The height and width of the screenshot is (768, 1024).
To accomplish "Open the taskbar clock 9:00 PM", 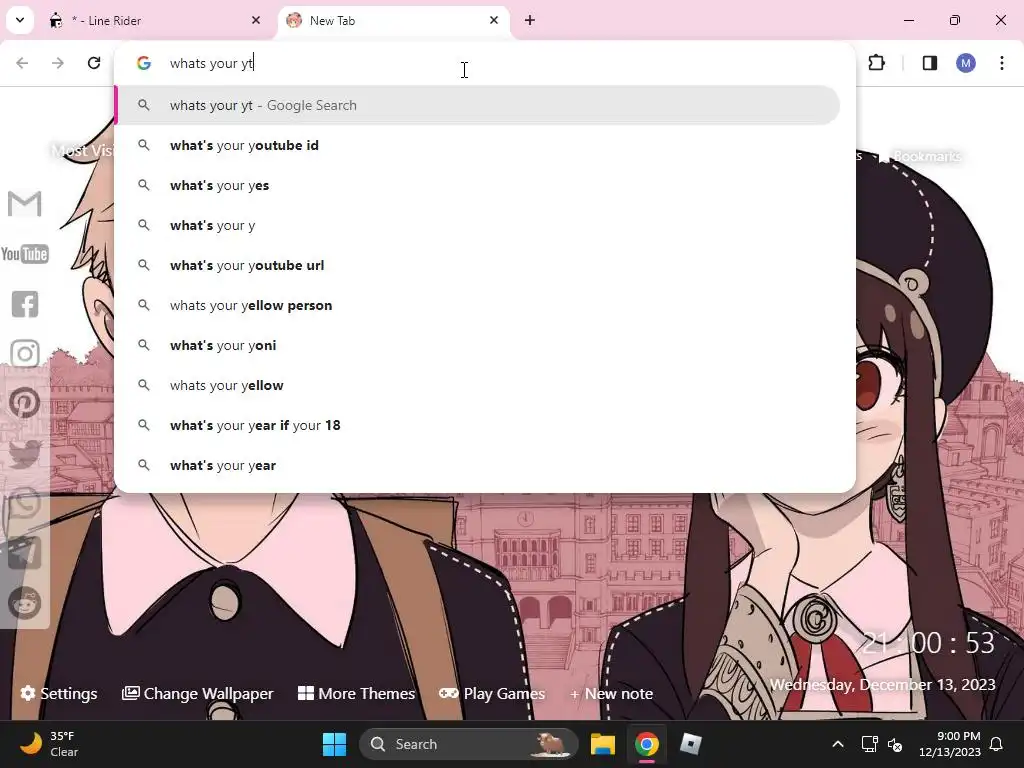I will (x=950, y=744).
